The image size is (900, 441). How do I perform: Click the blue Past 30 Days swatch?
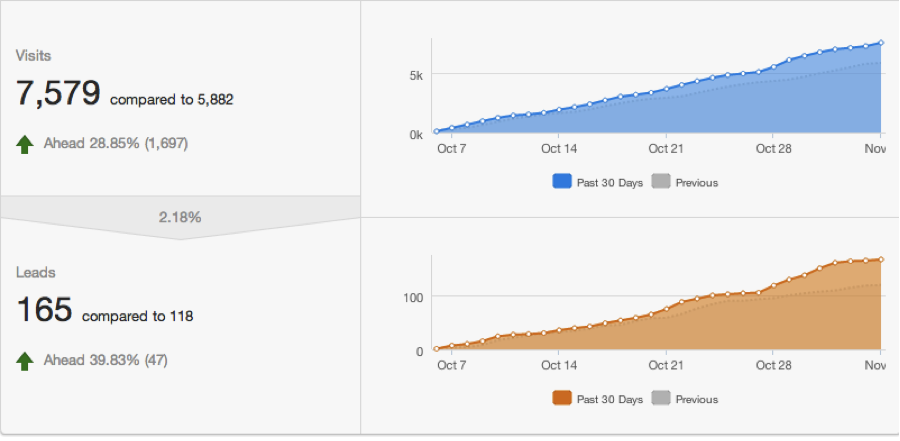coord(562,183)
